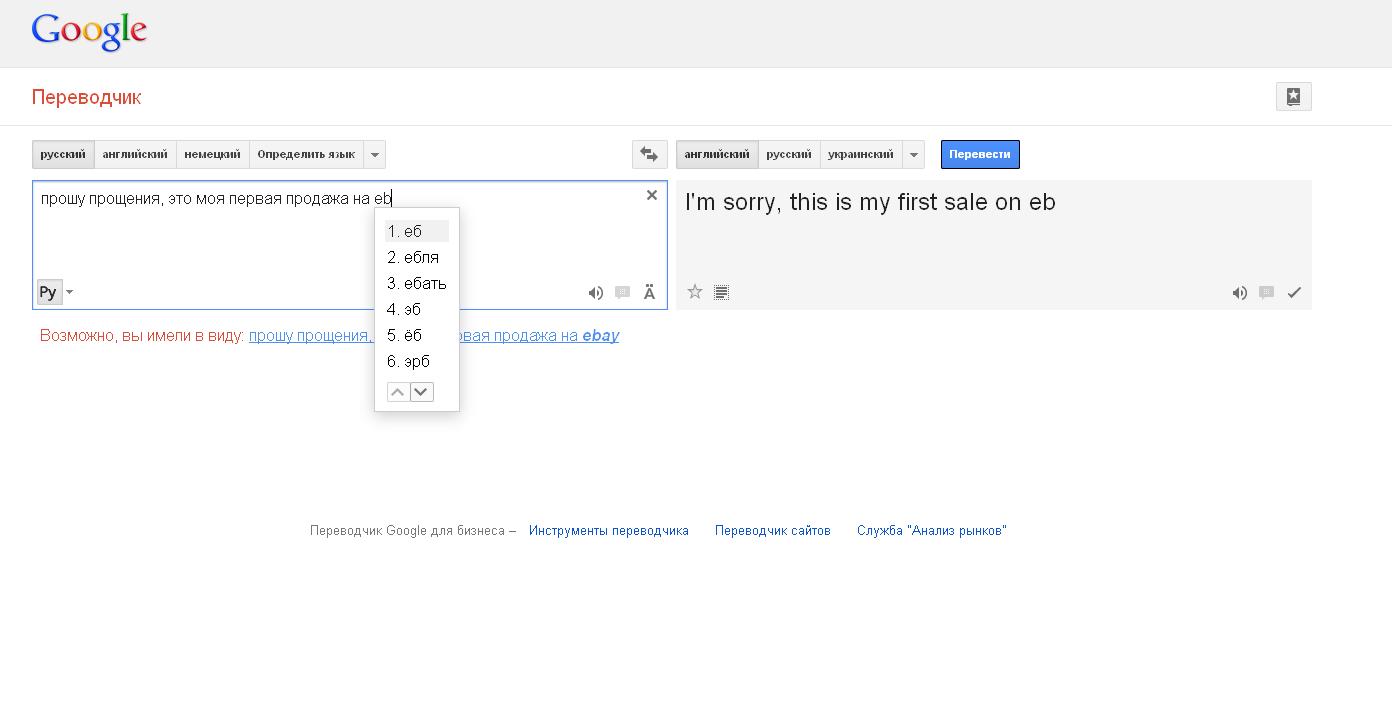Open the Переводчик title link
The height and width of the screenshot is (716, 1392).
point(86,97)
